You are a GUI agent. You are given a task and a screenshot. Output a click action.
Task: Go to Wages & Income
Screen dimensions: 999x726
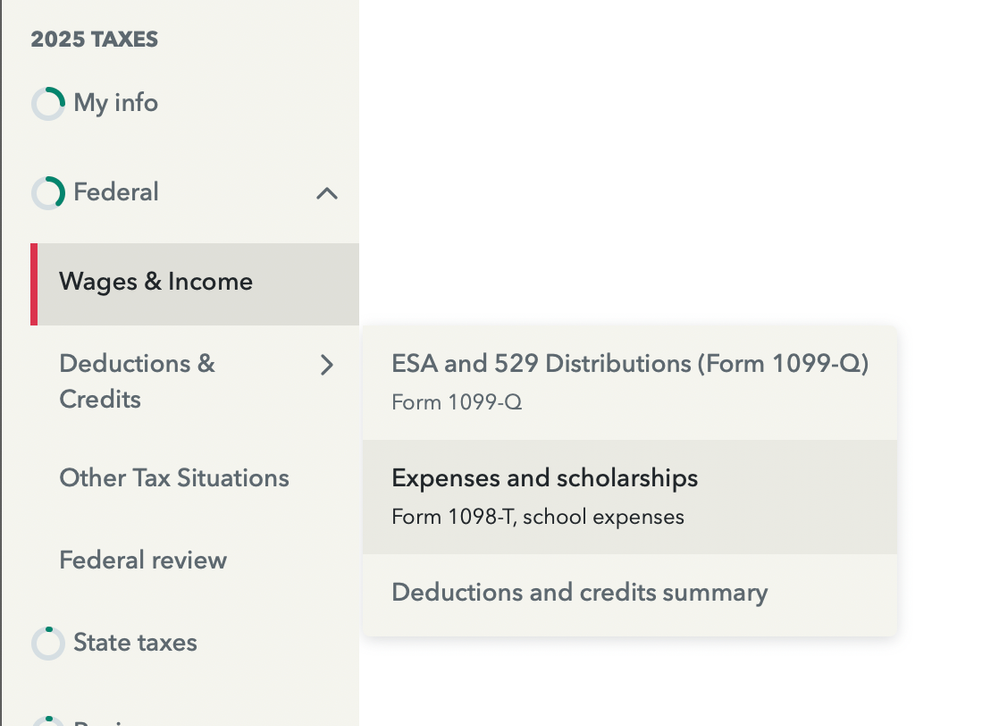(156, 282)
